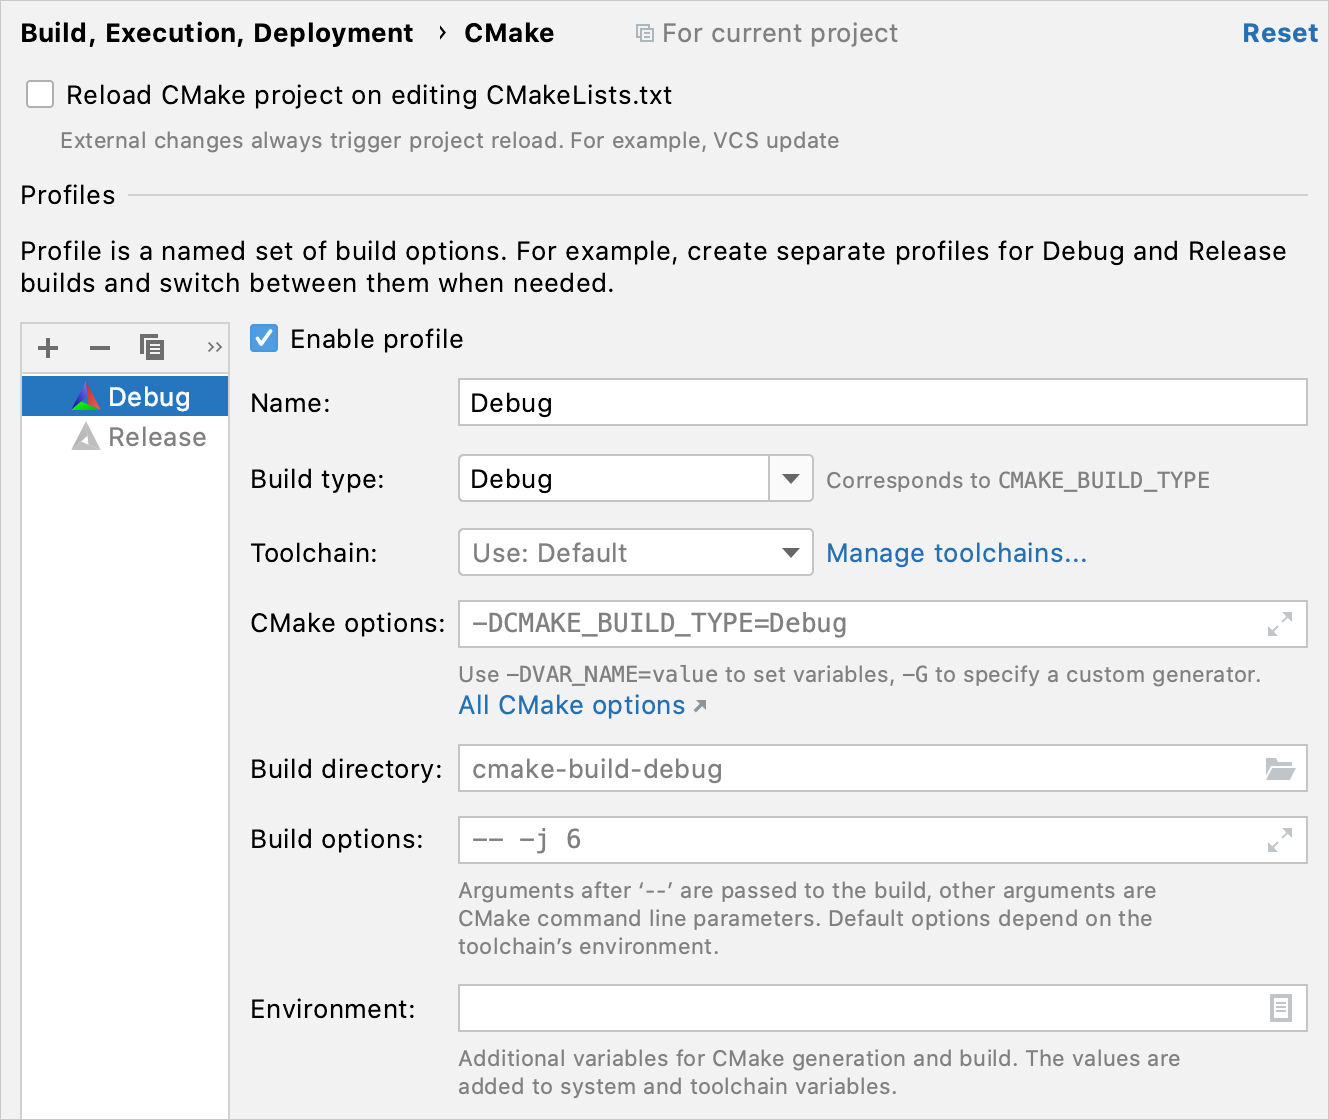Click the copy profile icon
The image size is (1329, 1120).
(x=152, y=348)
